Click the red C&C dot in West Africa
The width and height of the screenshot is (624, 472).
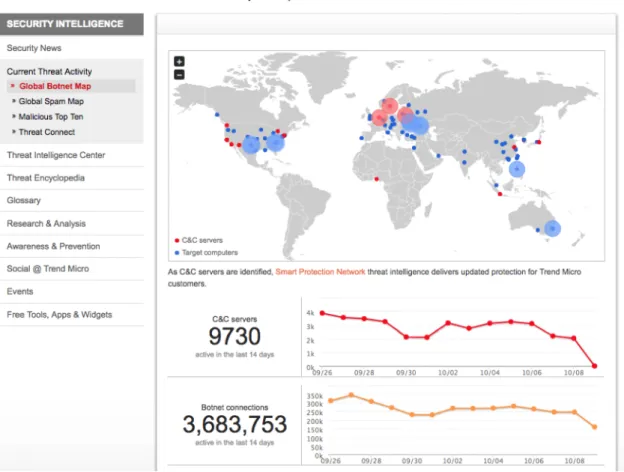pyautogui.click(x=376, y=179)
